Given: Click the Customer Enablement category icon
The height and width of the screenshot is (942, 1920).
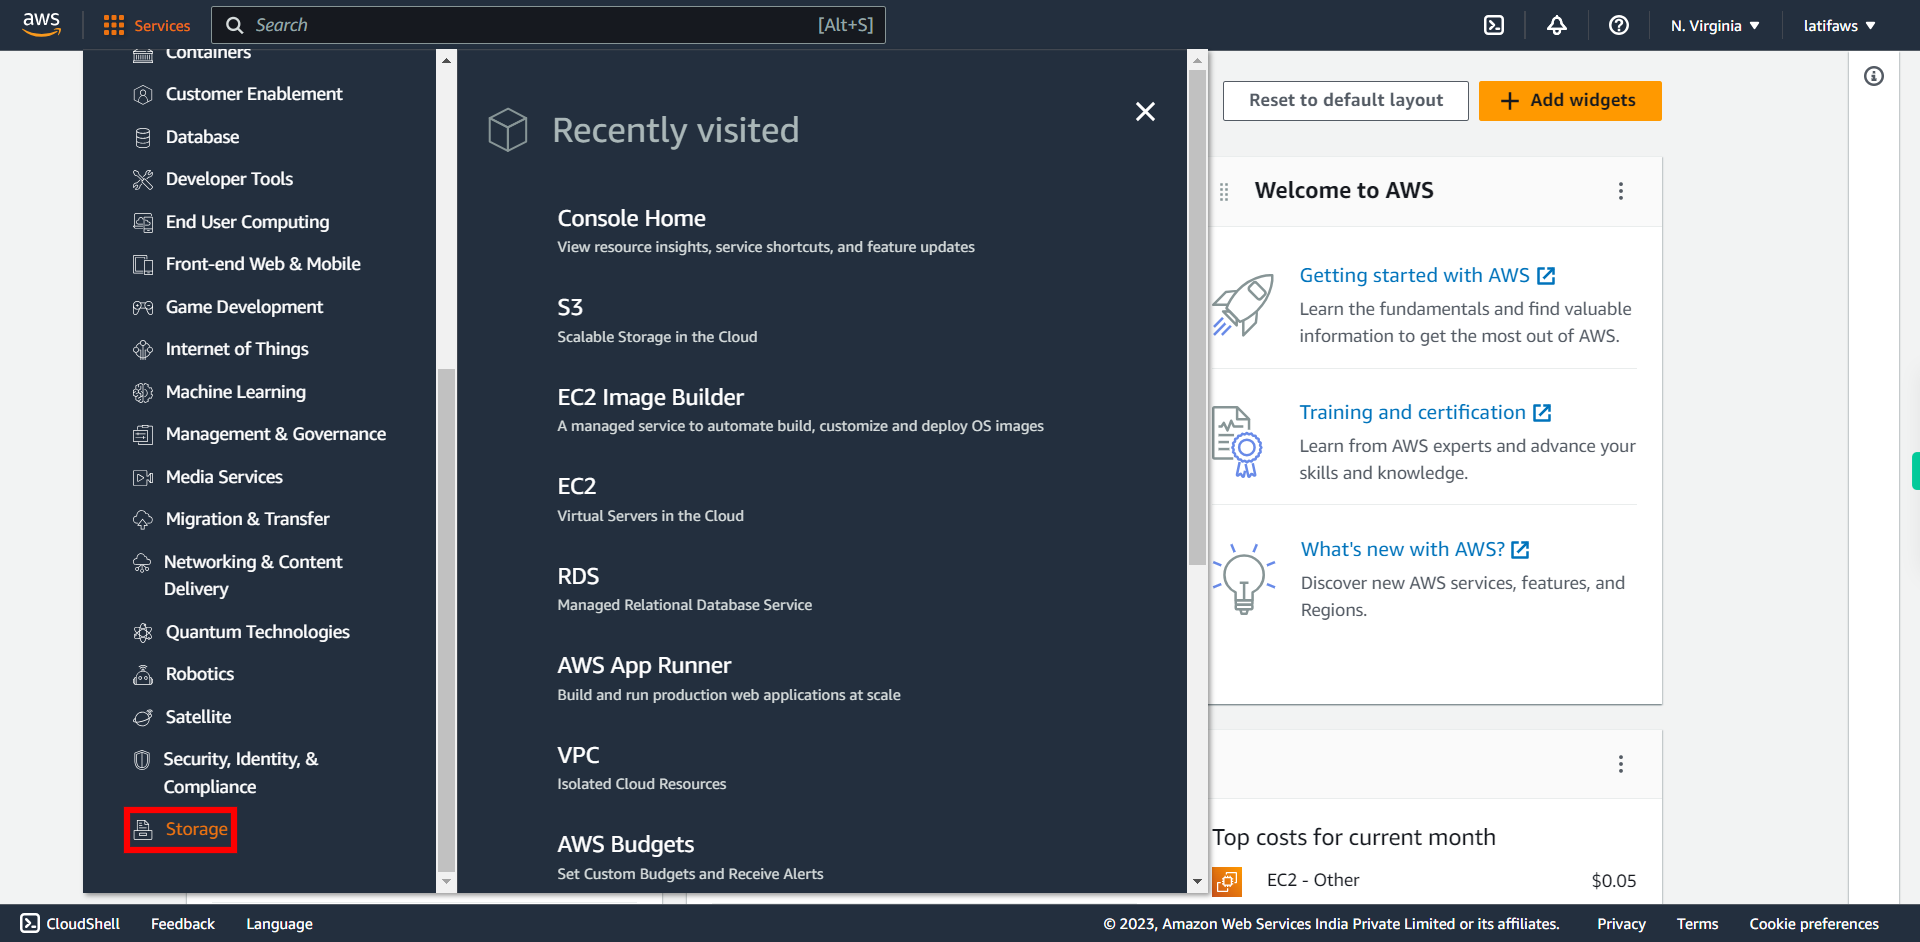Looking at the screenshot, I should 143,94.
